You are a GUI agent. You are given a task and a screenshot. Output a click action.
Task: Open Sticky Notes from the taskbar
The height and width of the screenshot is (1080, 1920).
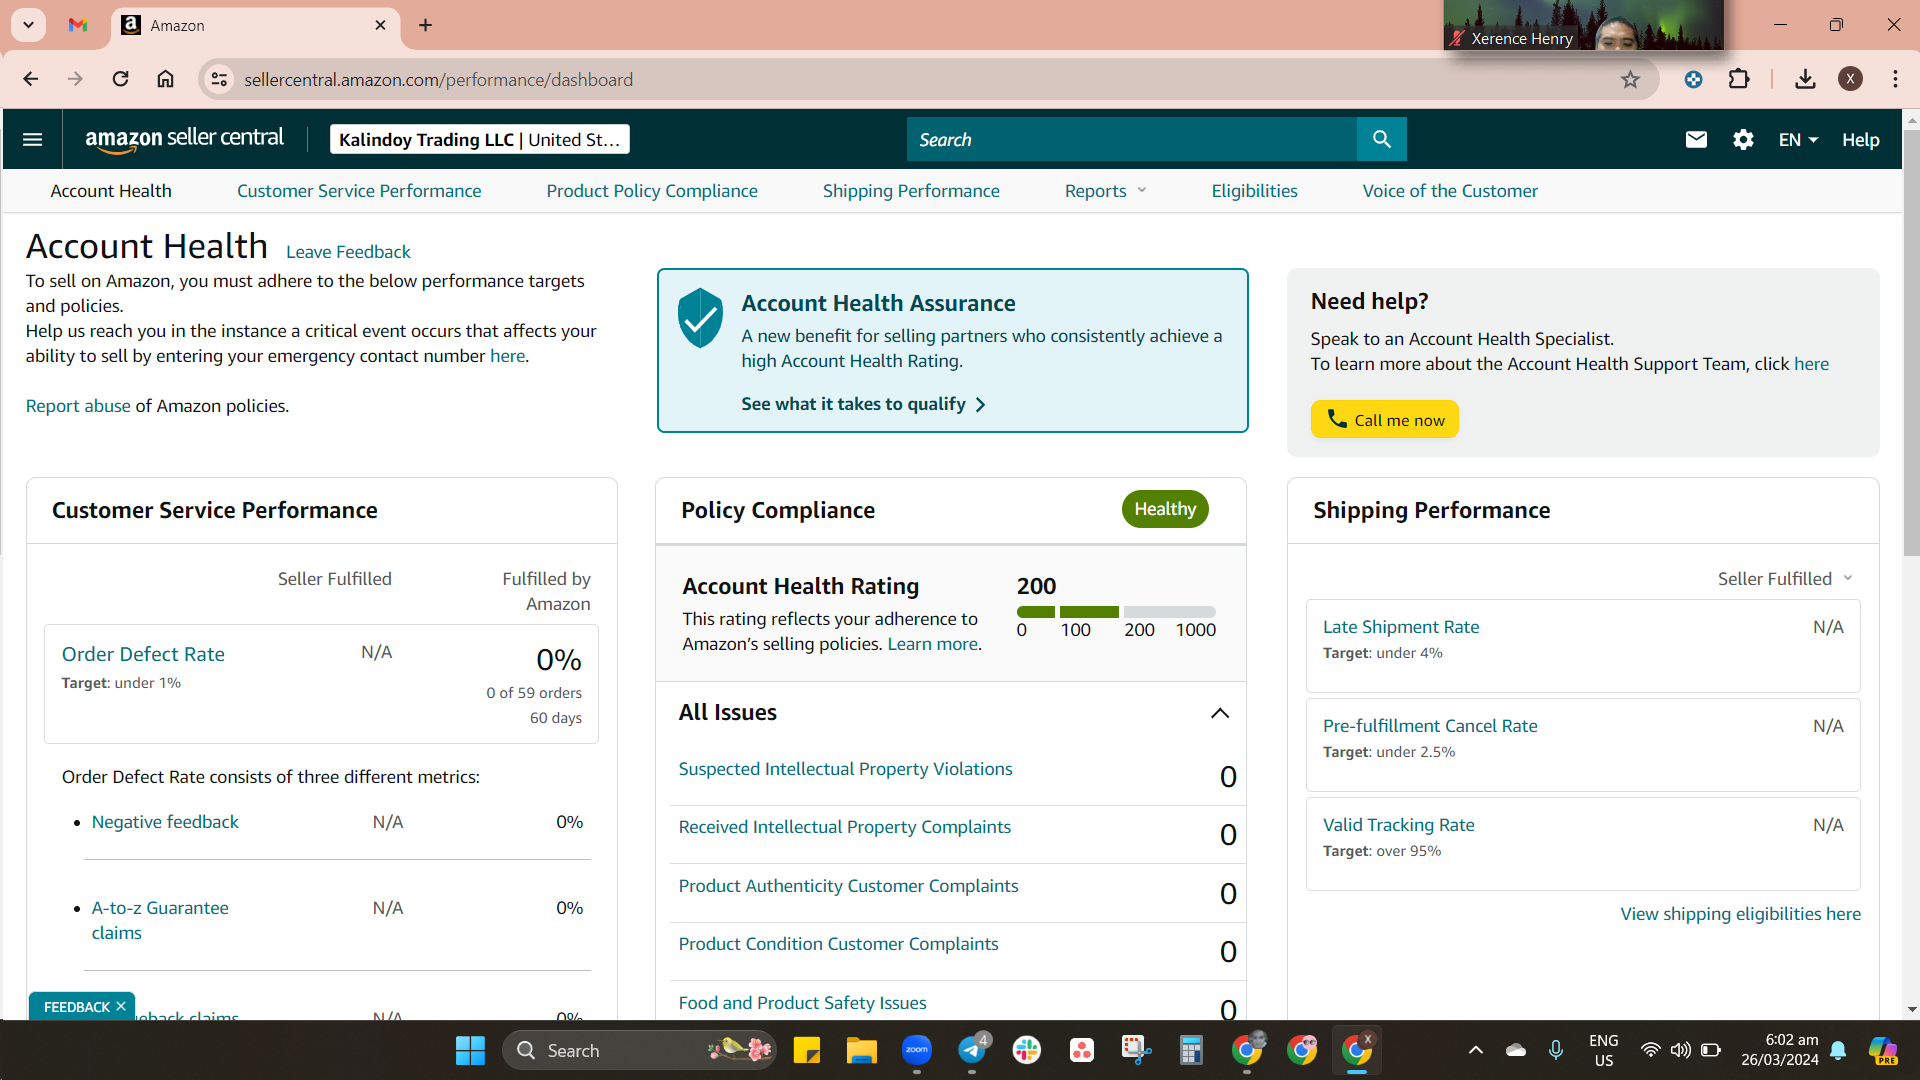[806, 1050]
